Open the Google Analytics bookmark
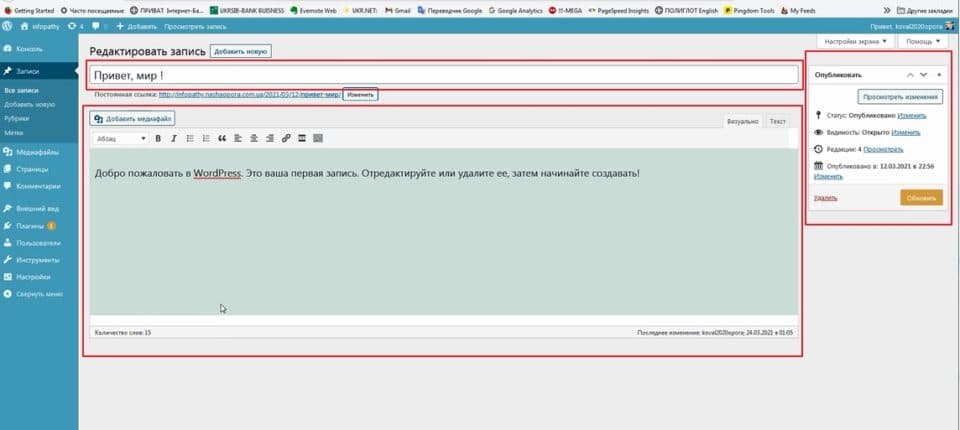The image size is (960, 430). click(515, 10)
